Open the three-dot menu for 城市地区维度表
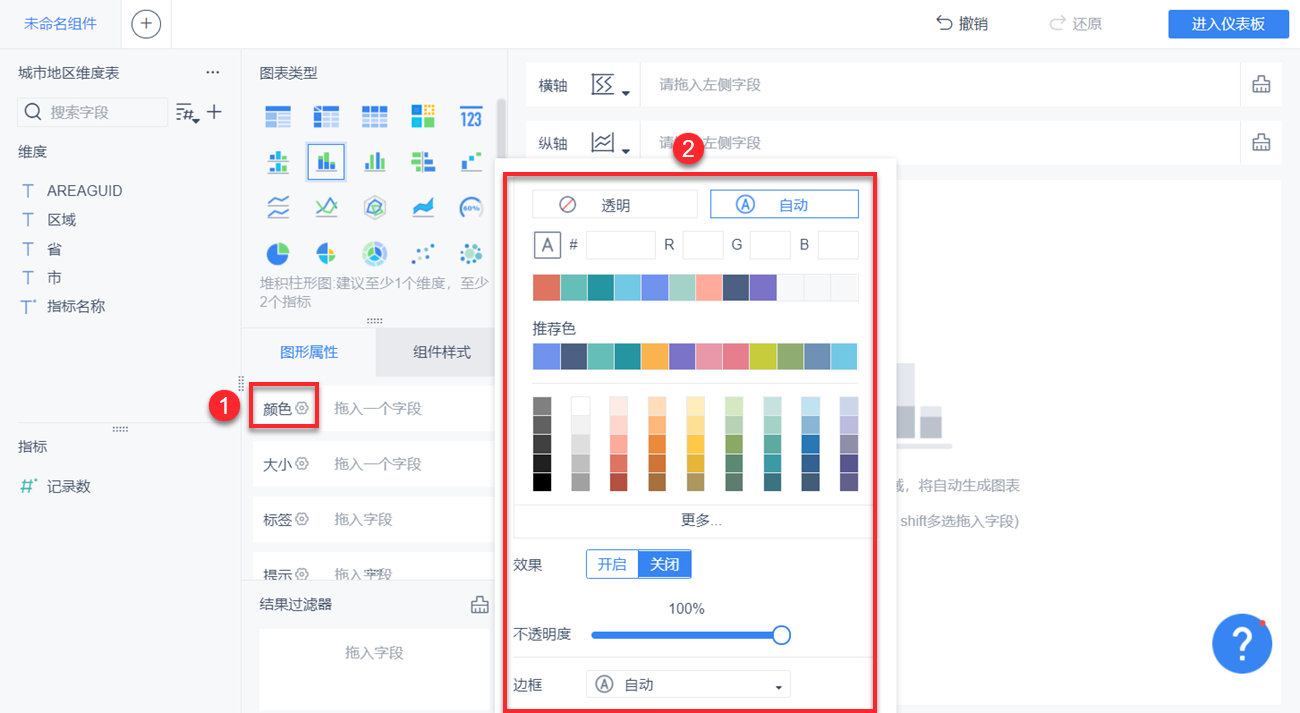The image size is (1300, 713). [212, 73]
